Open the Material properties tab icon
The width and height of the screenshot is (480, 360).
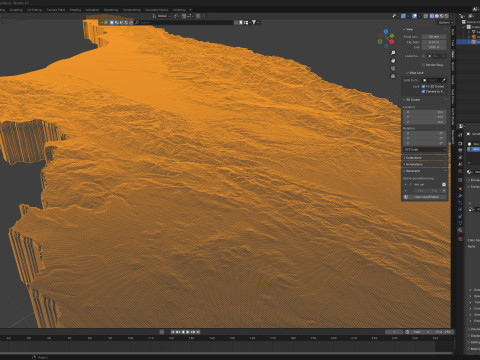(460, 230)
